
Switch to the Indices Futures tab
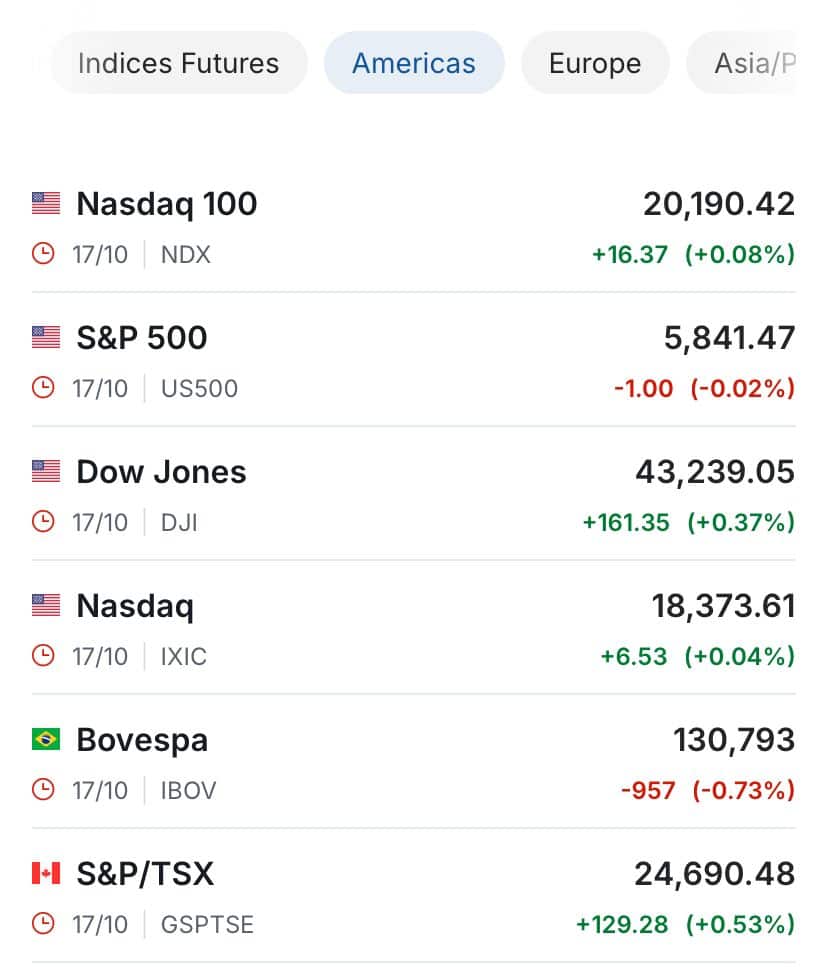[x=179, y=63]
